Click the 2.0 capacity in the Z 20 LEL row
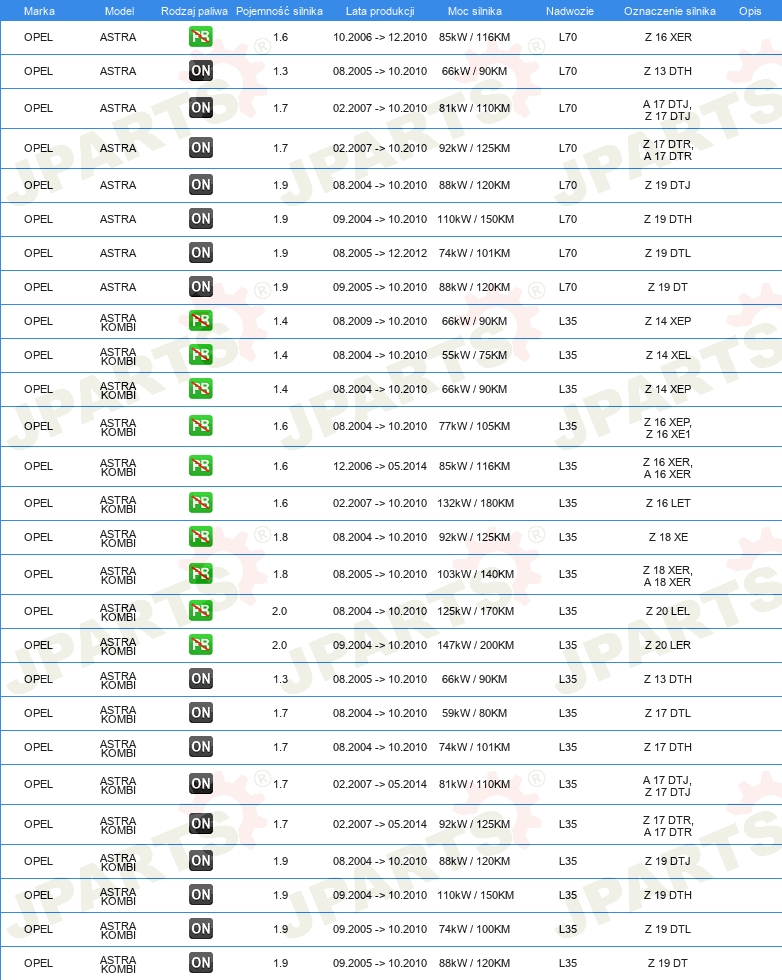Image resolution: width=782 pixels, height=980 pixels. pyautogui.click(x=279, y=611)
